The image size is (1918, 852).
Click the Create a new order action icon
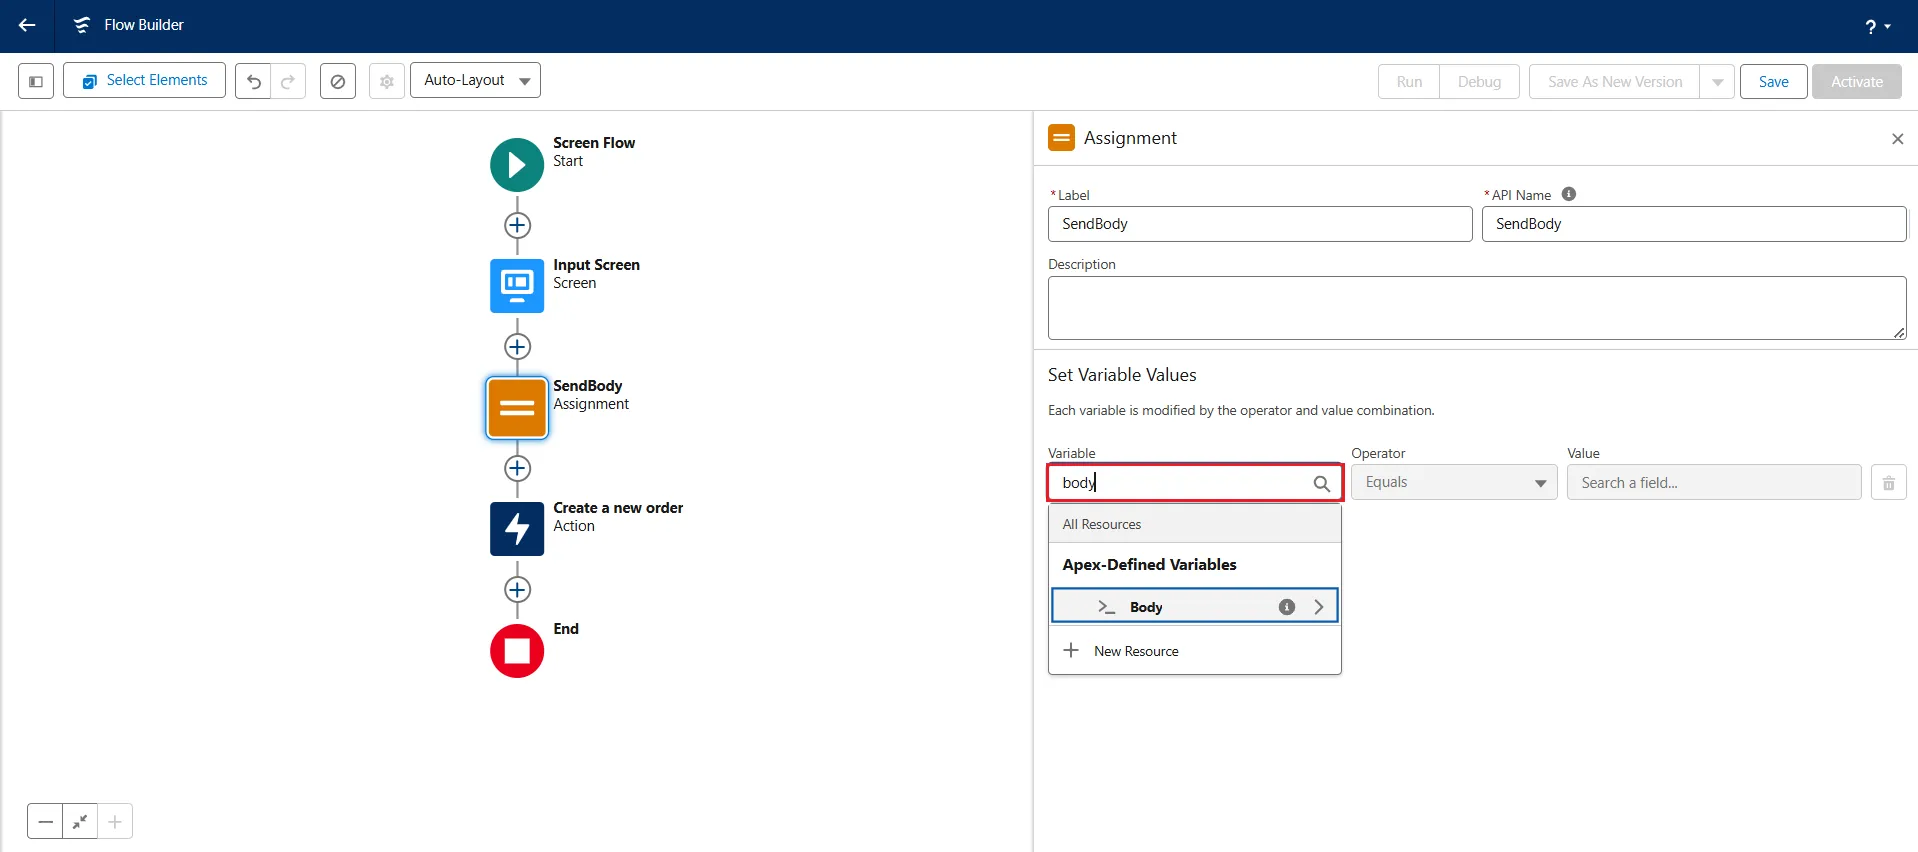tap(517, 529)
